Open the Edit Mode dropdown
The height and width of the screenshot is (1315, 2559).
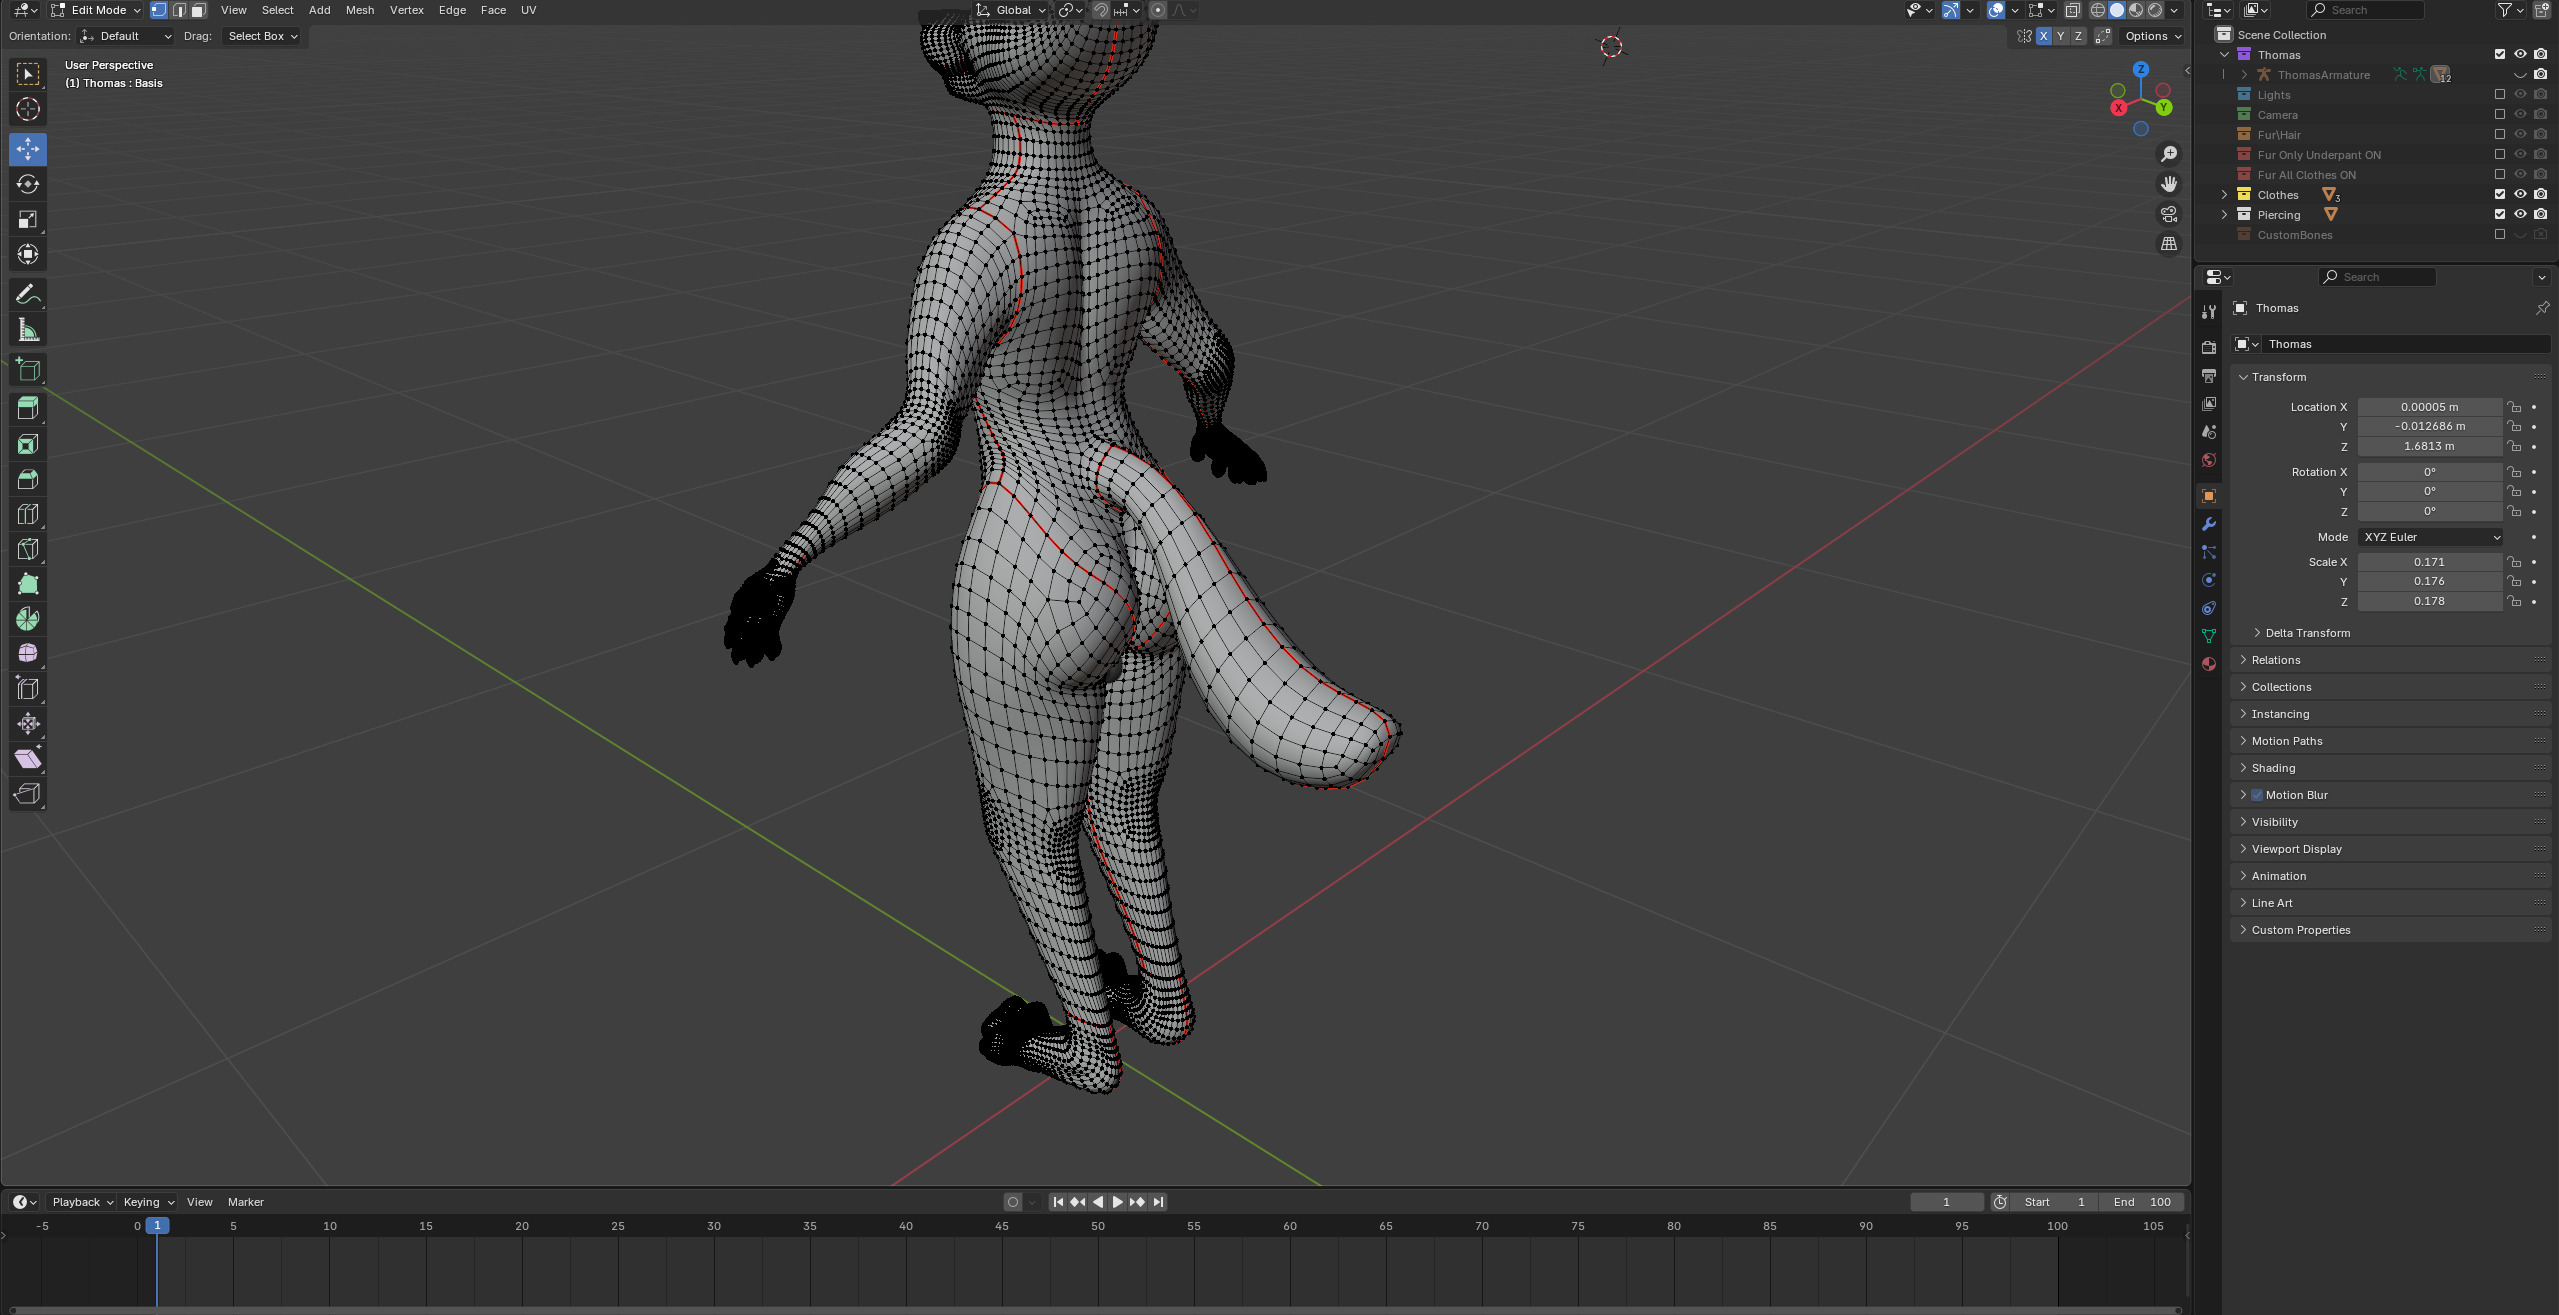(x=96, y=10)
